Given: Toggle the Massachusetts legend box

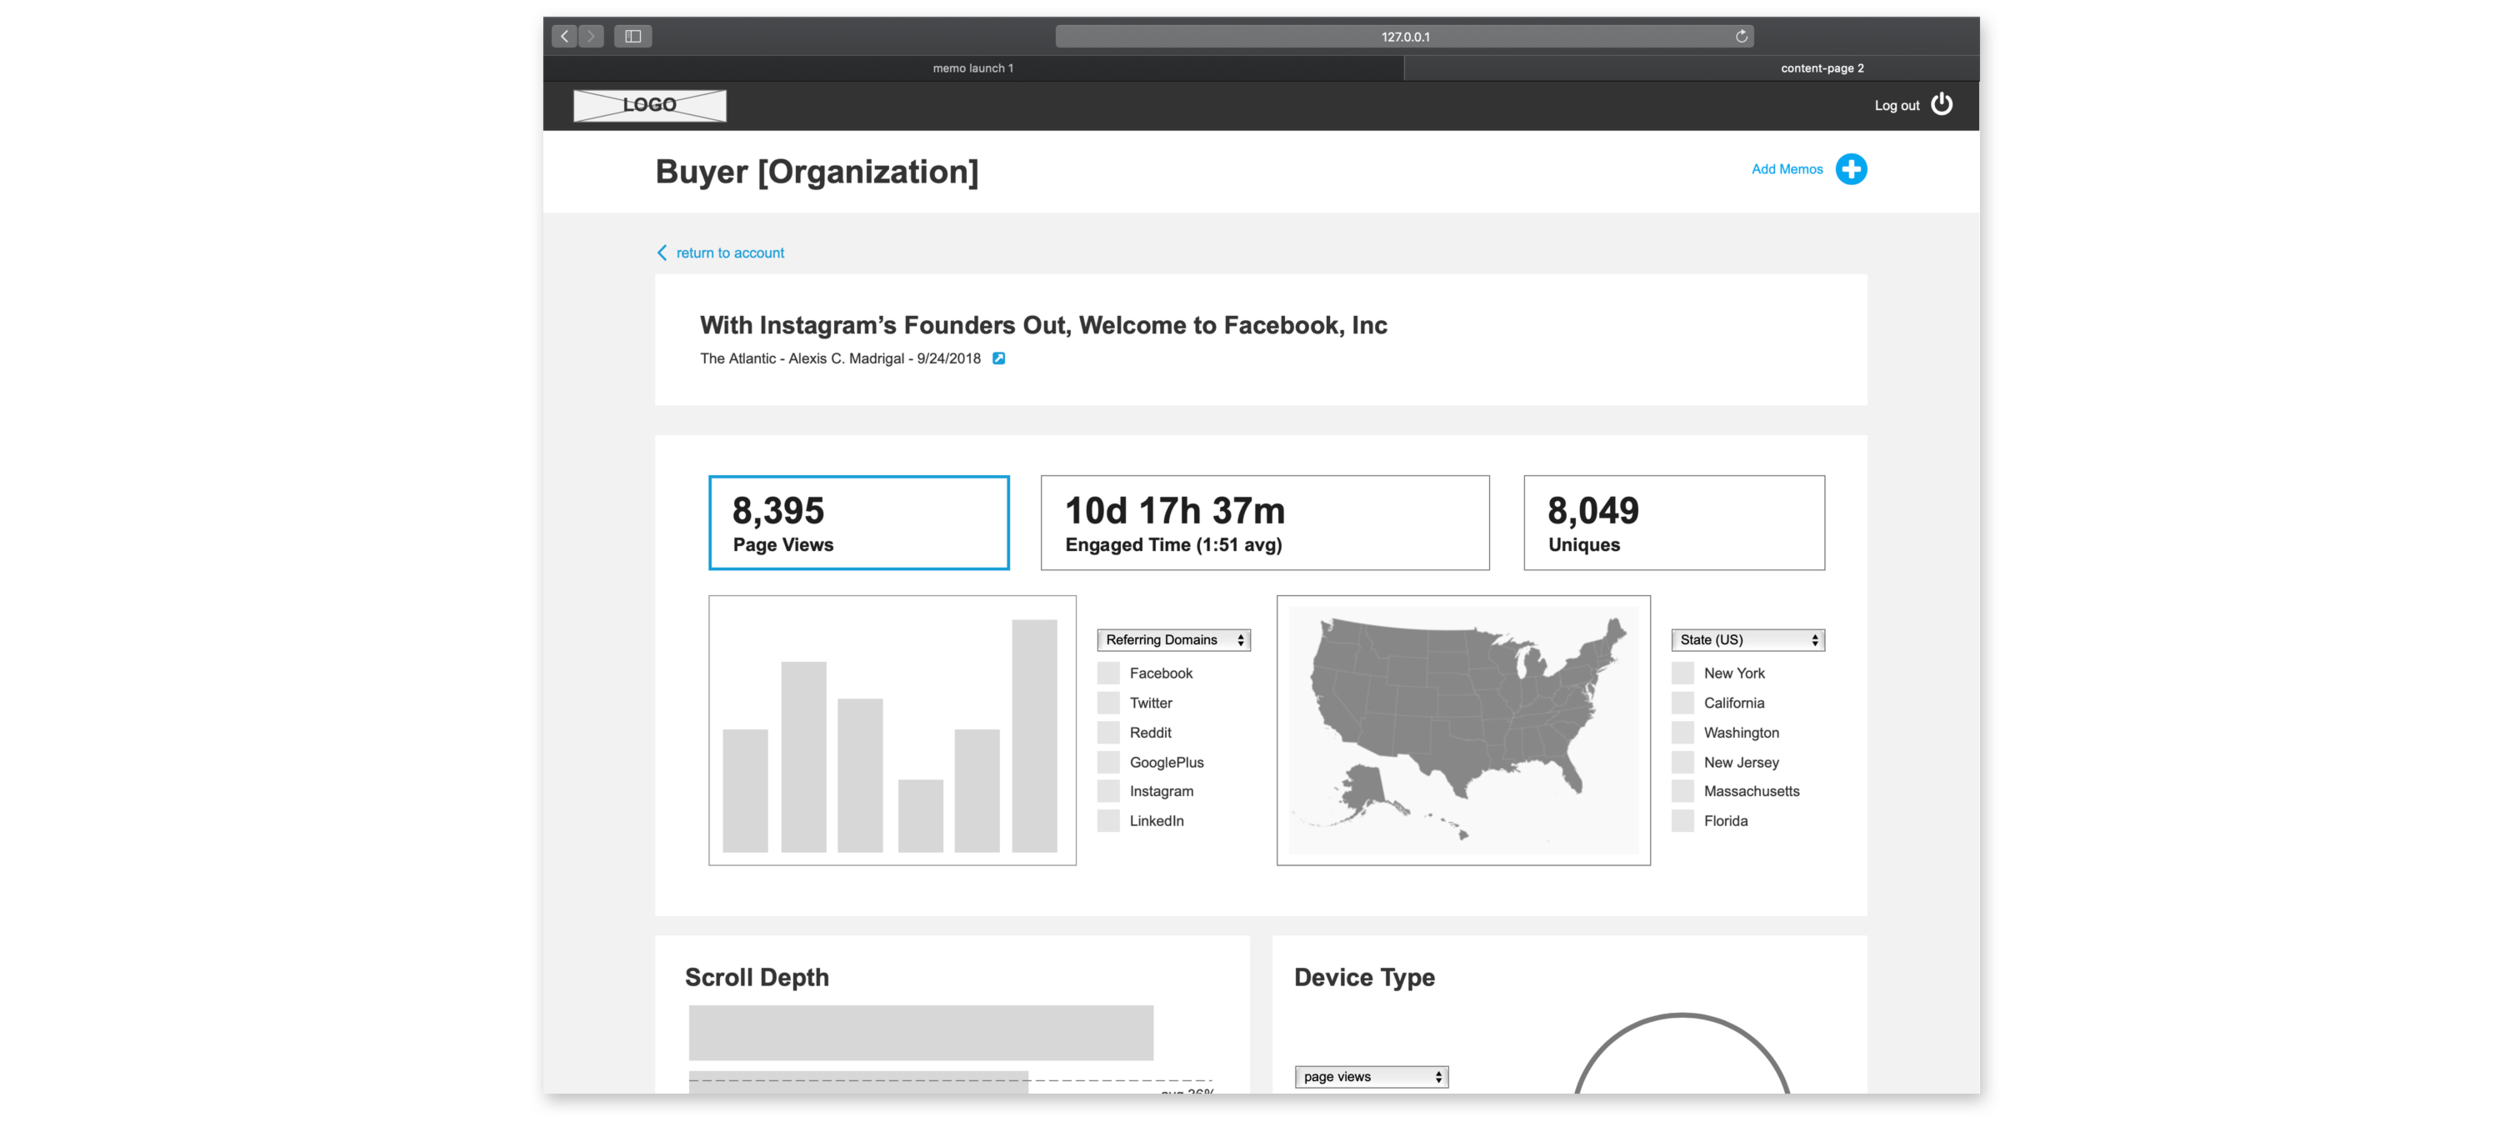Looking at the screenshot, I should (1683, 791).
